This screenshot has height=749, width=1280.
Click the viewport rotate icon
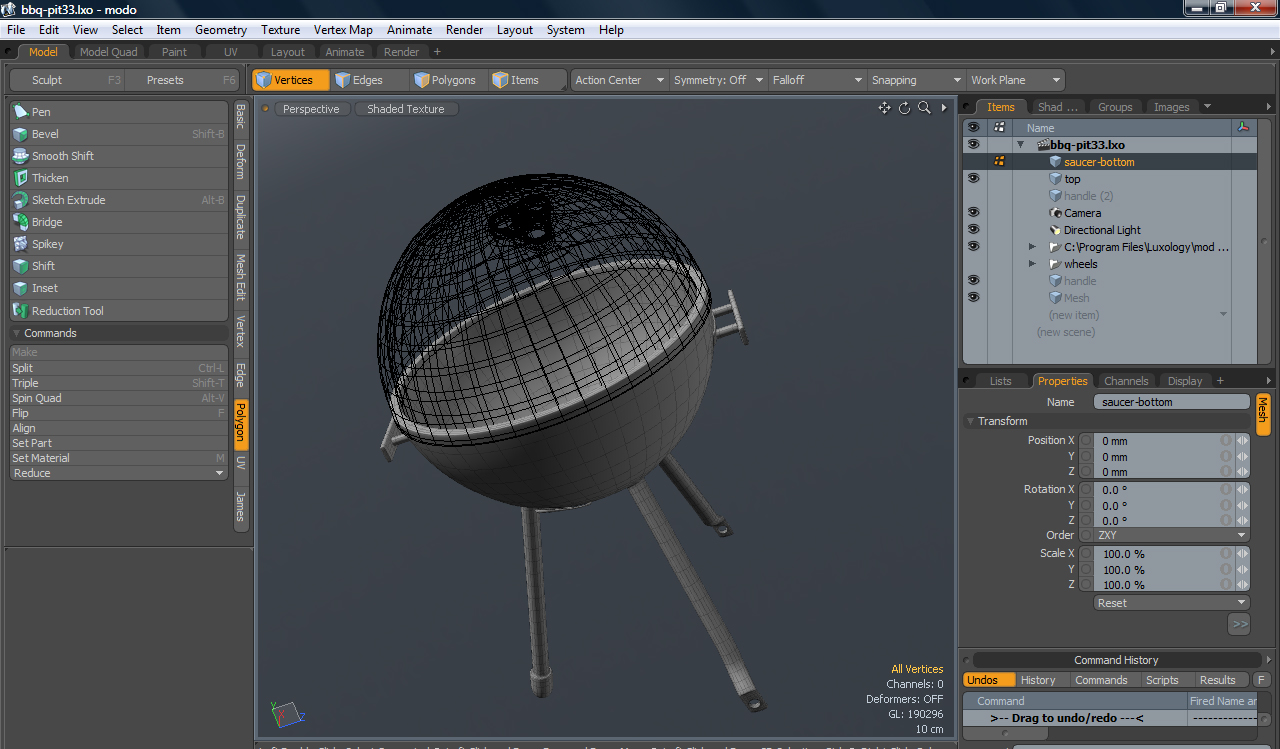pyautogui.click(x=905, y=108)
